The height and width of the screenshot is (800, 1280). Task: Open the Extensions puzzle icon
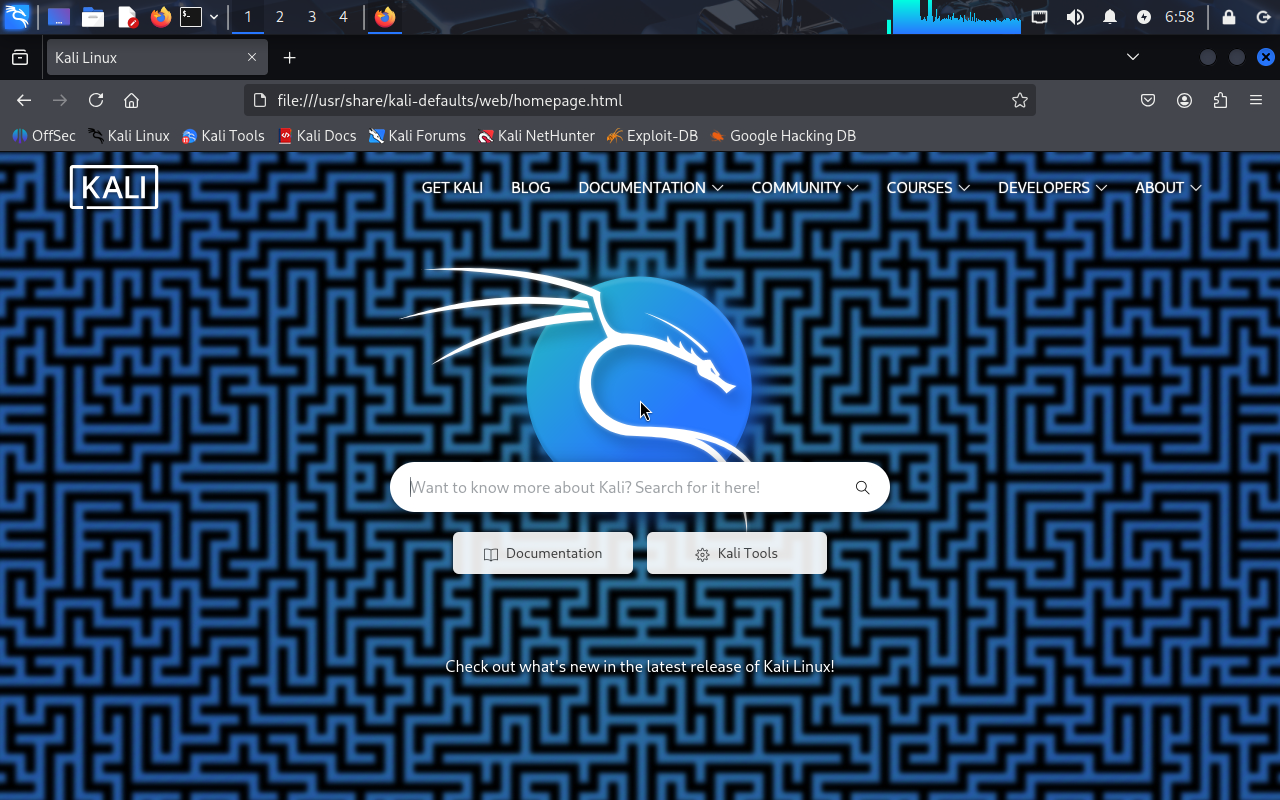point(1220,100)
